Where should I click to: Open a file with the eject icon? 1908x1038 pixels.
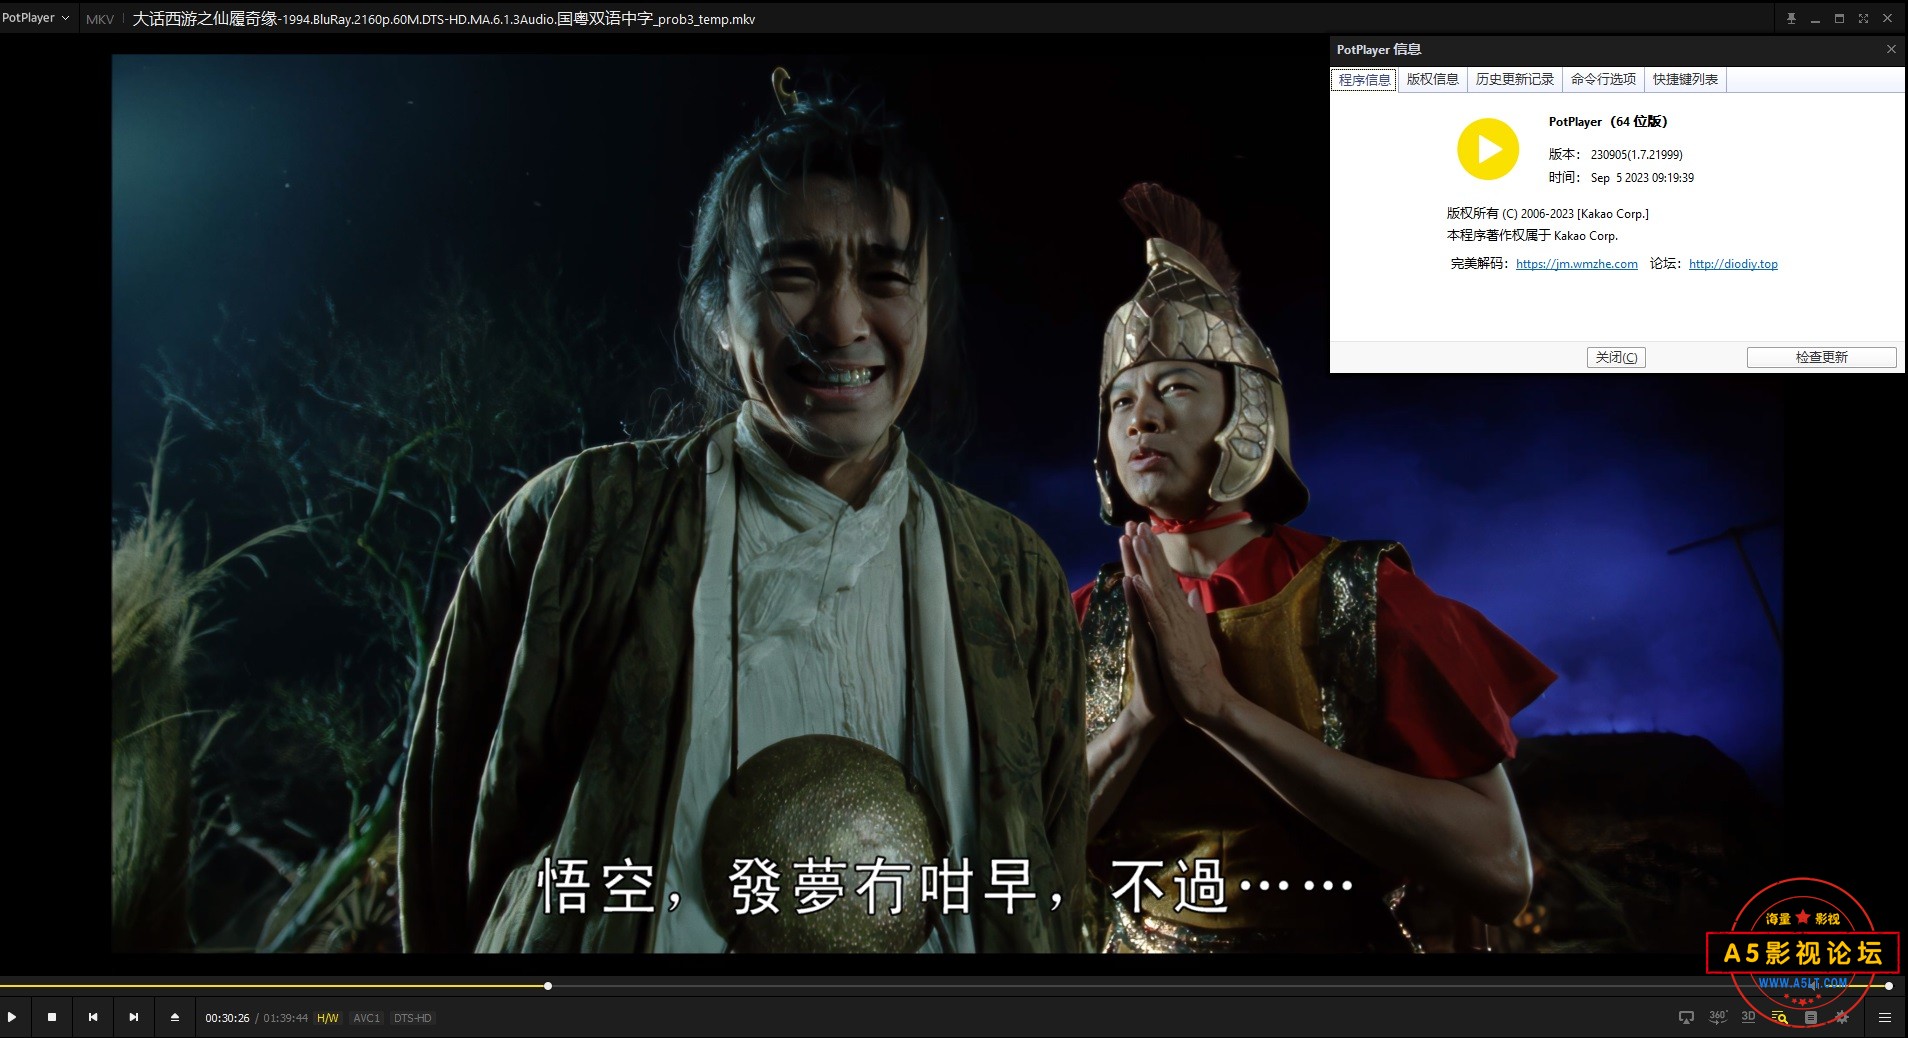tap(175, 1017)
